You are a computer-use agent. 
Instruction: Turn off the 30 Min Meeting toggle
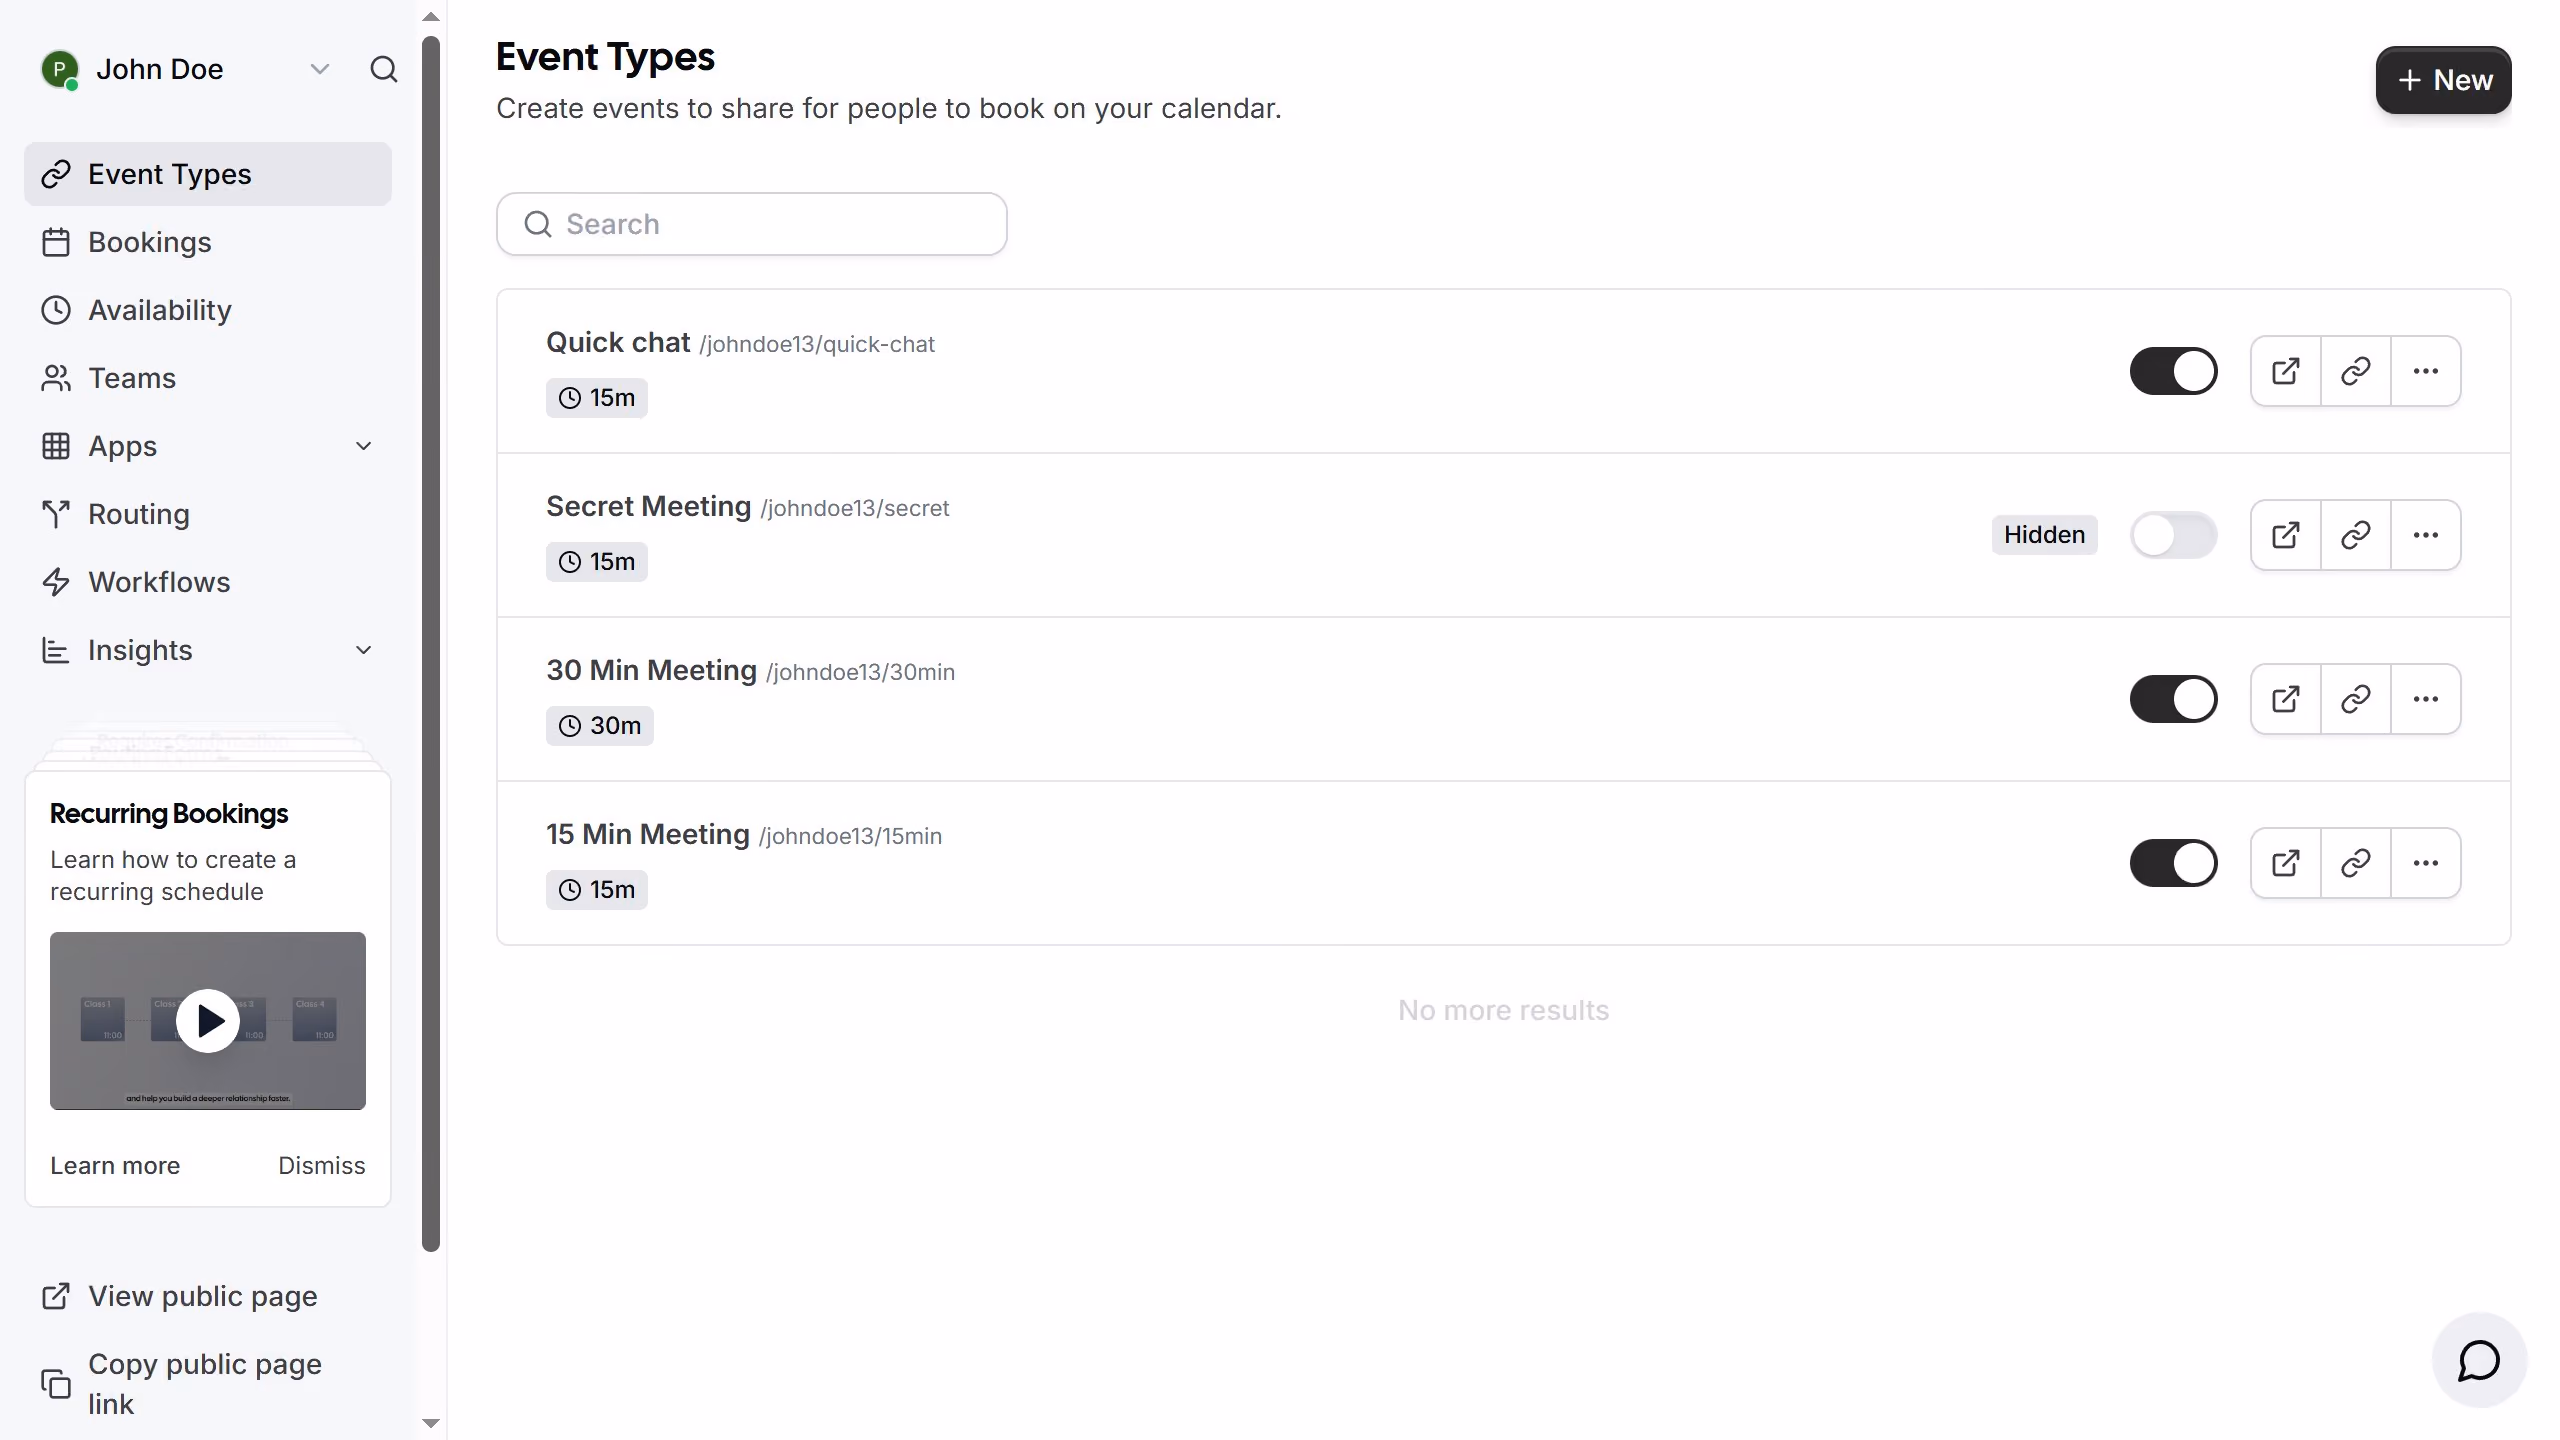2174,699
